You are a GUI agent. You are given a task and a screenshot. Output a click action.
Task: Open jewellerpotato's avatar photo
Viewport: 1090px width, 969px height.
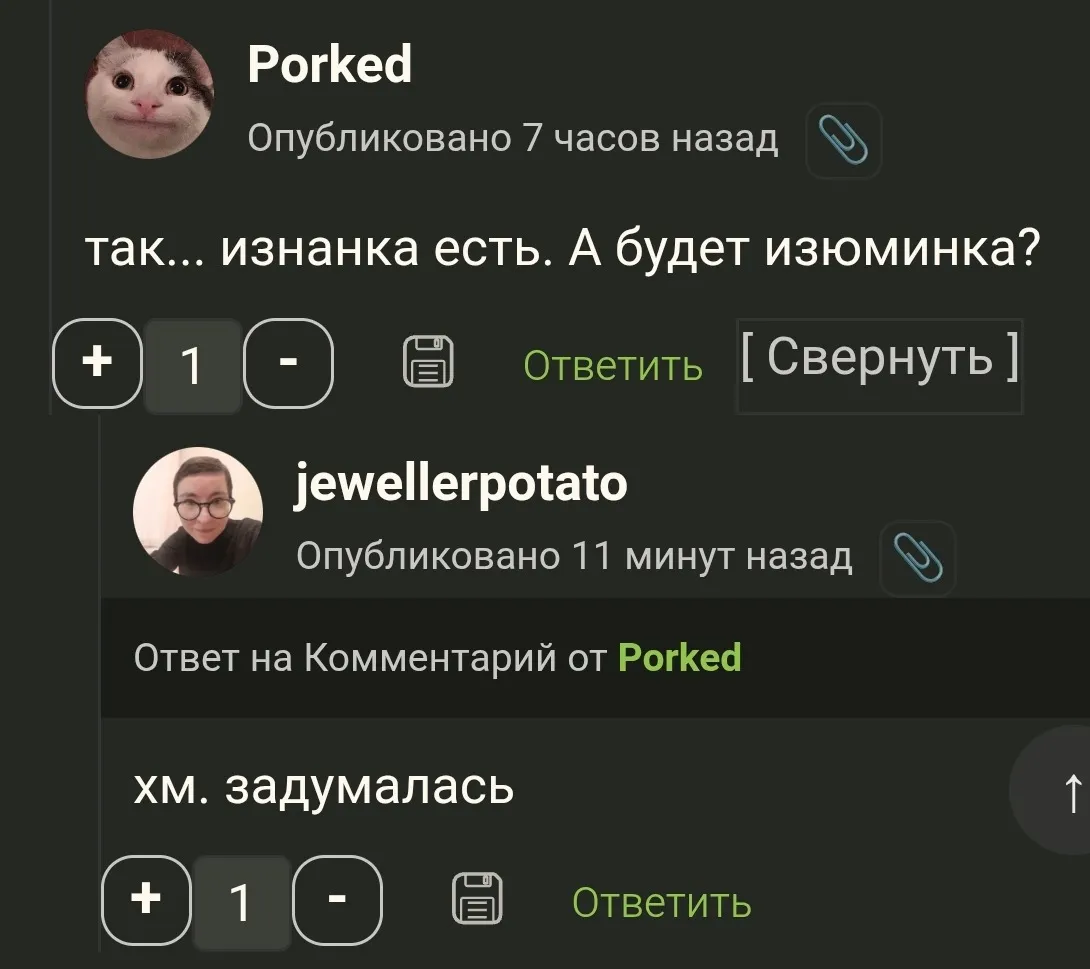tap(198, 512)
